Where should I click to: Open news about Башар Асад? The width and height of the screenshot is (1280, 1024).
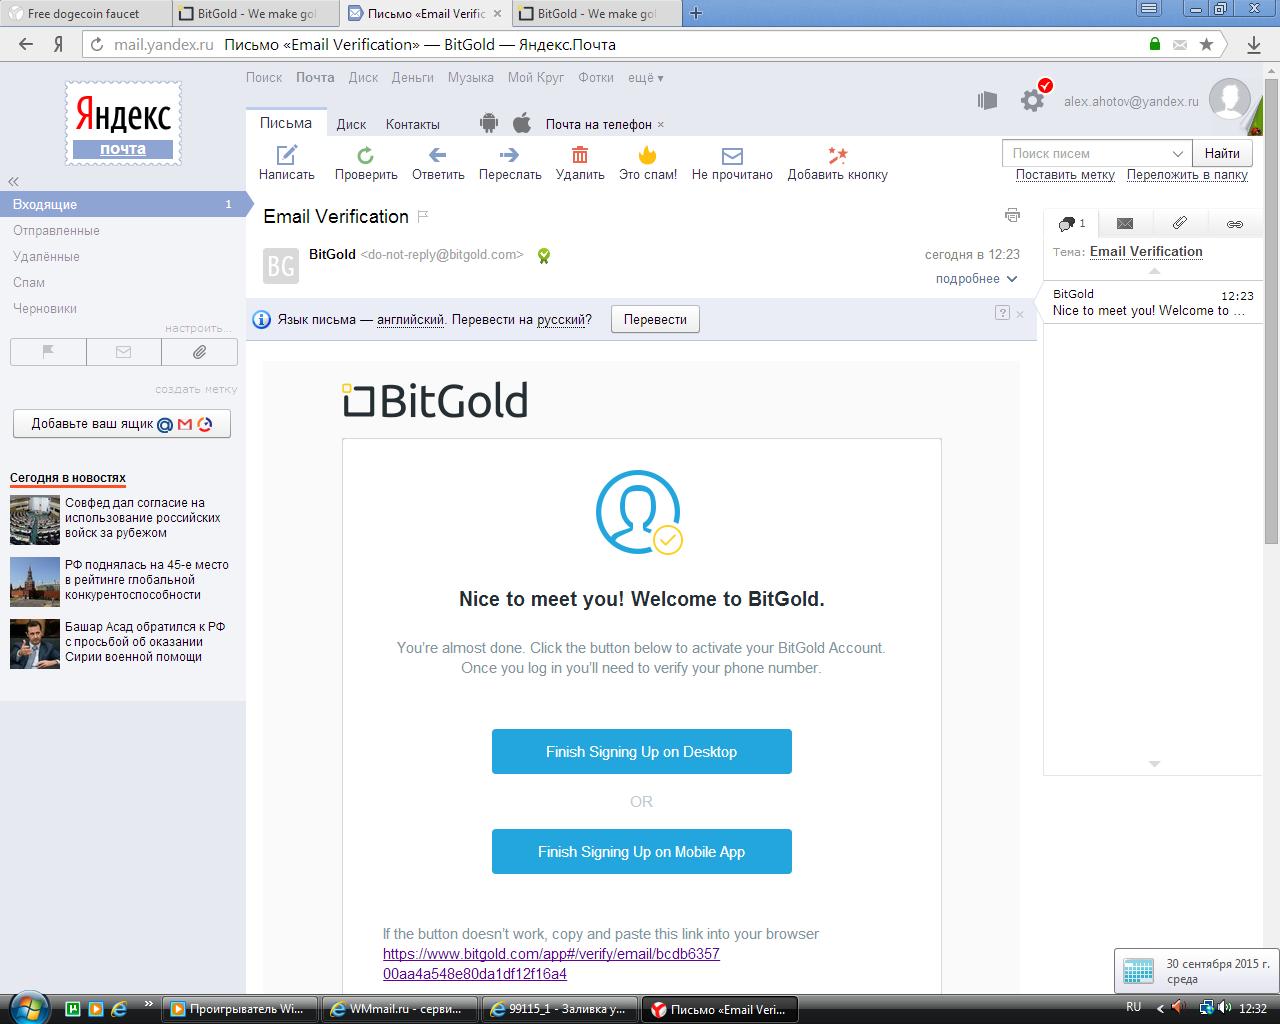[x=145, y=642]
